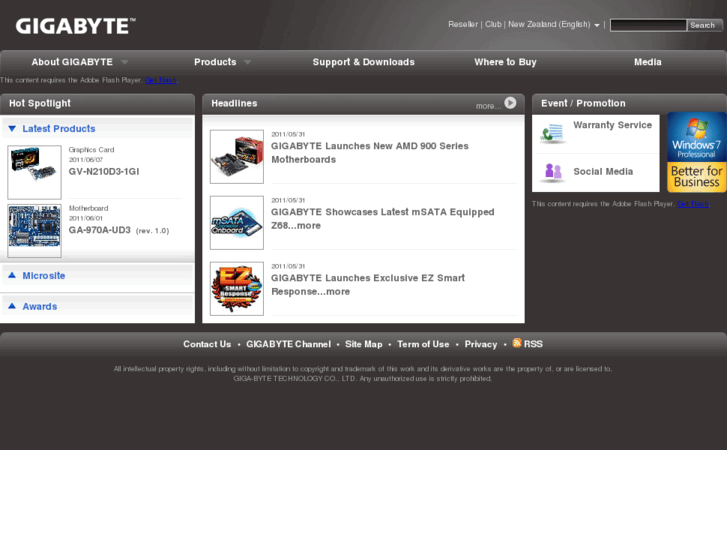Open the Products menu dropdown arrow

coord(248,62)
